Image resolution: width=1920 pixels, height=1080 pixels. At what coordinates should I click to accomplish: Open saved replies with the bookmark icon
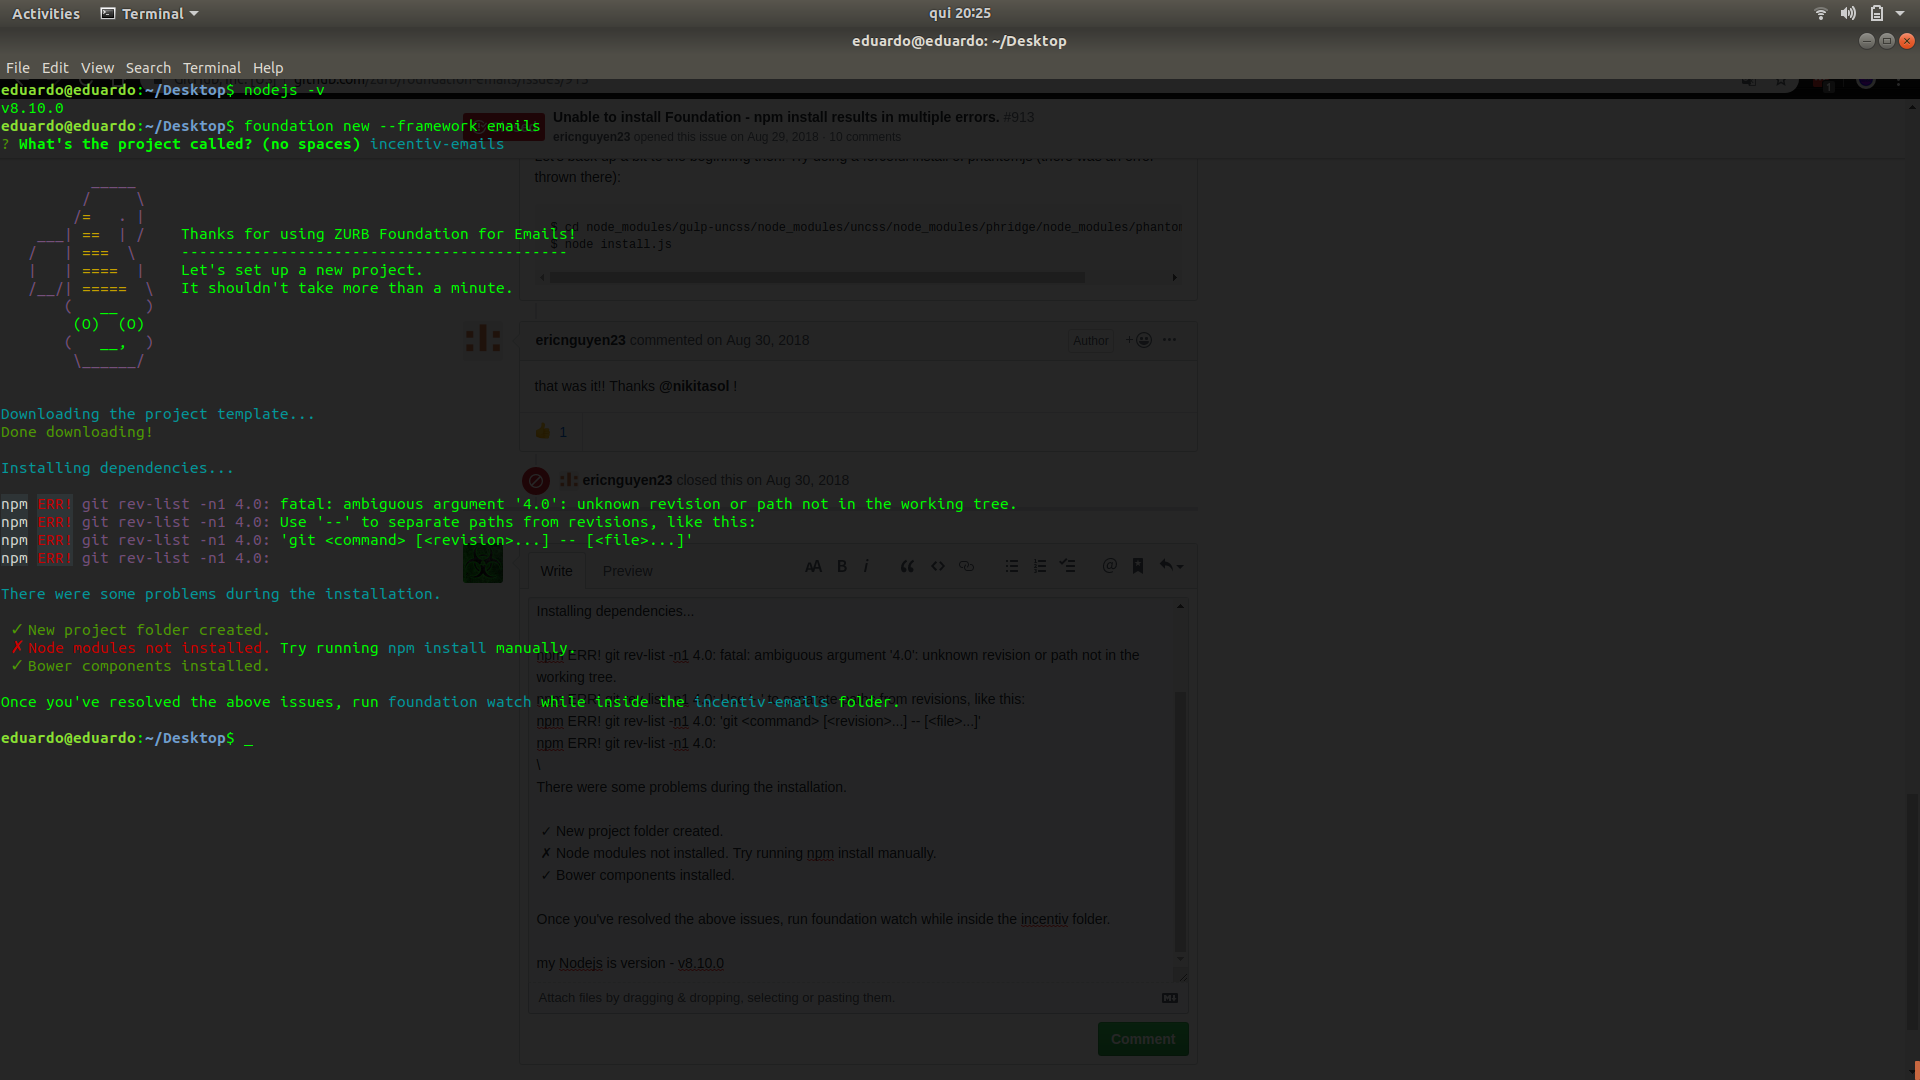tap(1137, 566)
